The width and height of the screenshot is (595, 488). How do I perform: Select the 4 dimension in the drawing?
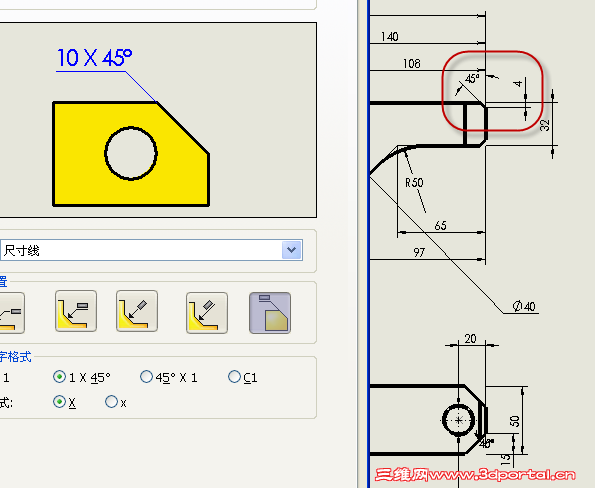pos(518,83)
